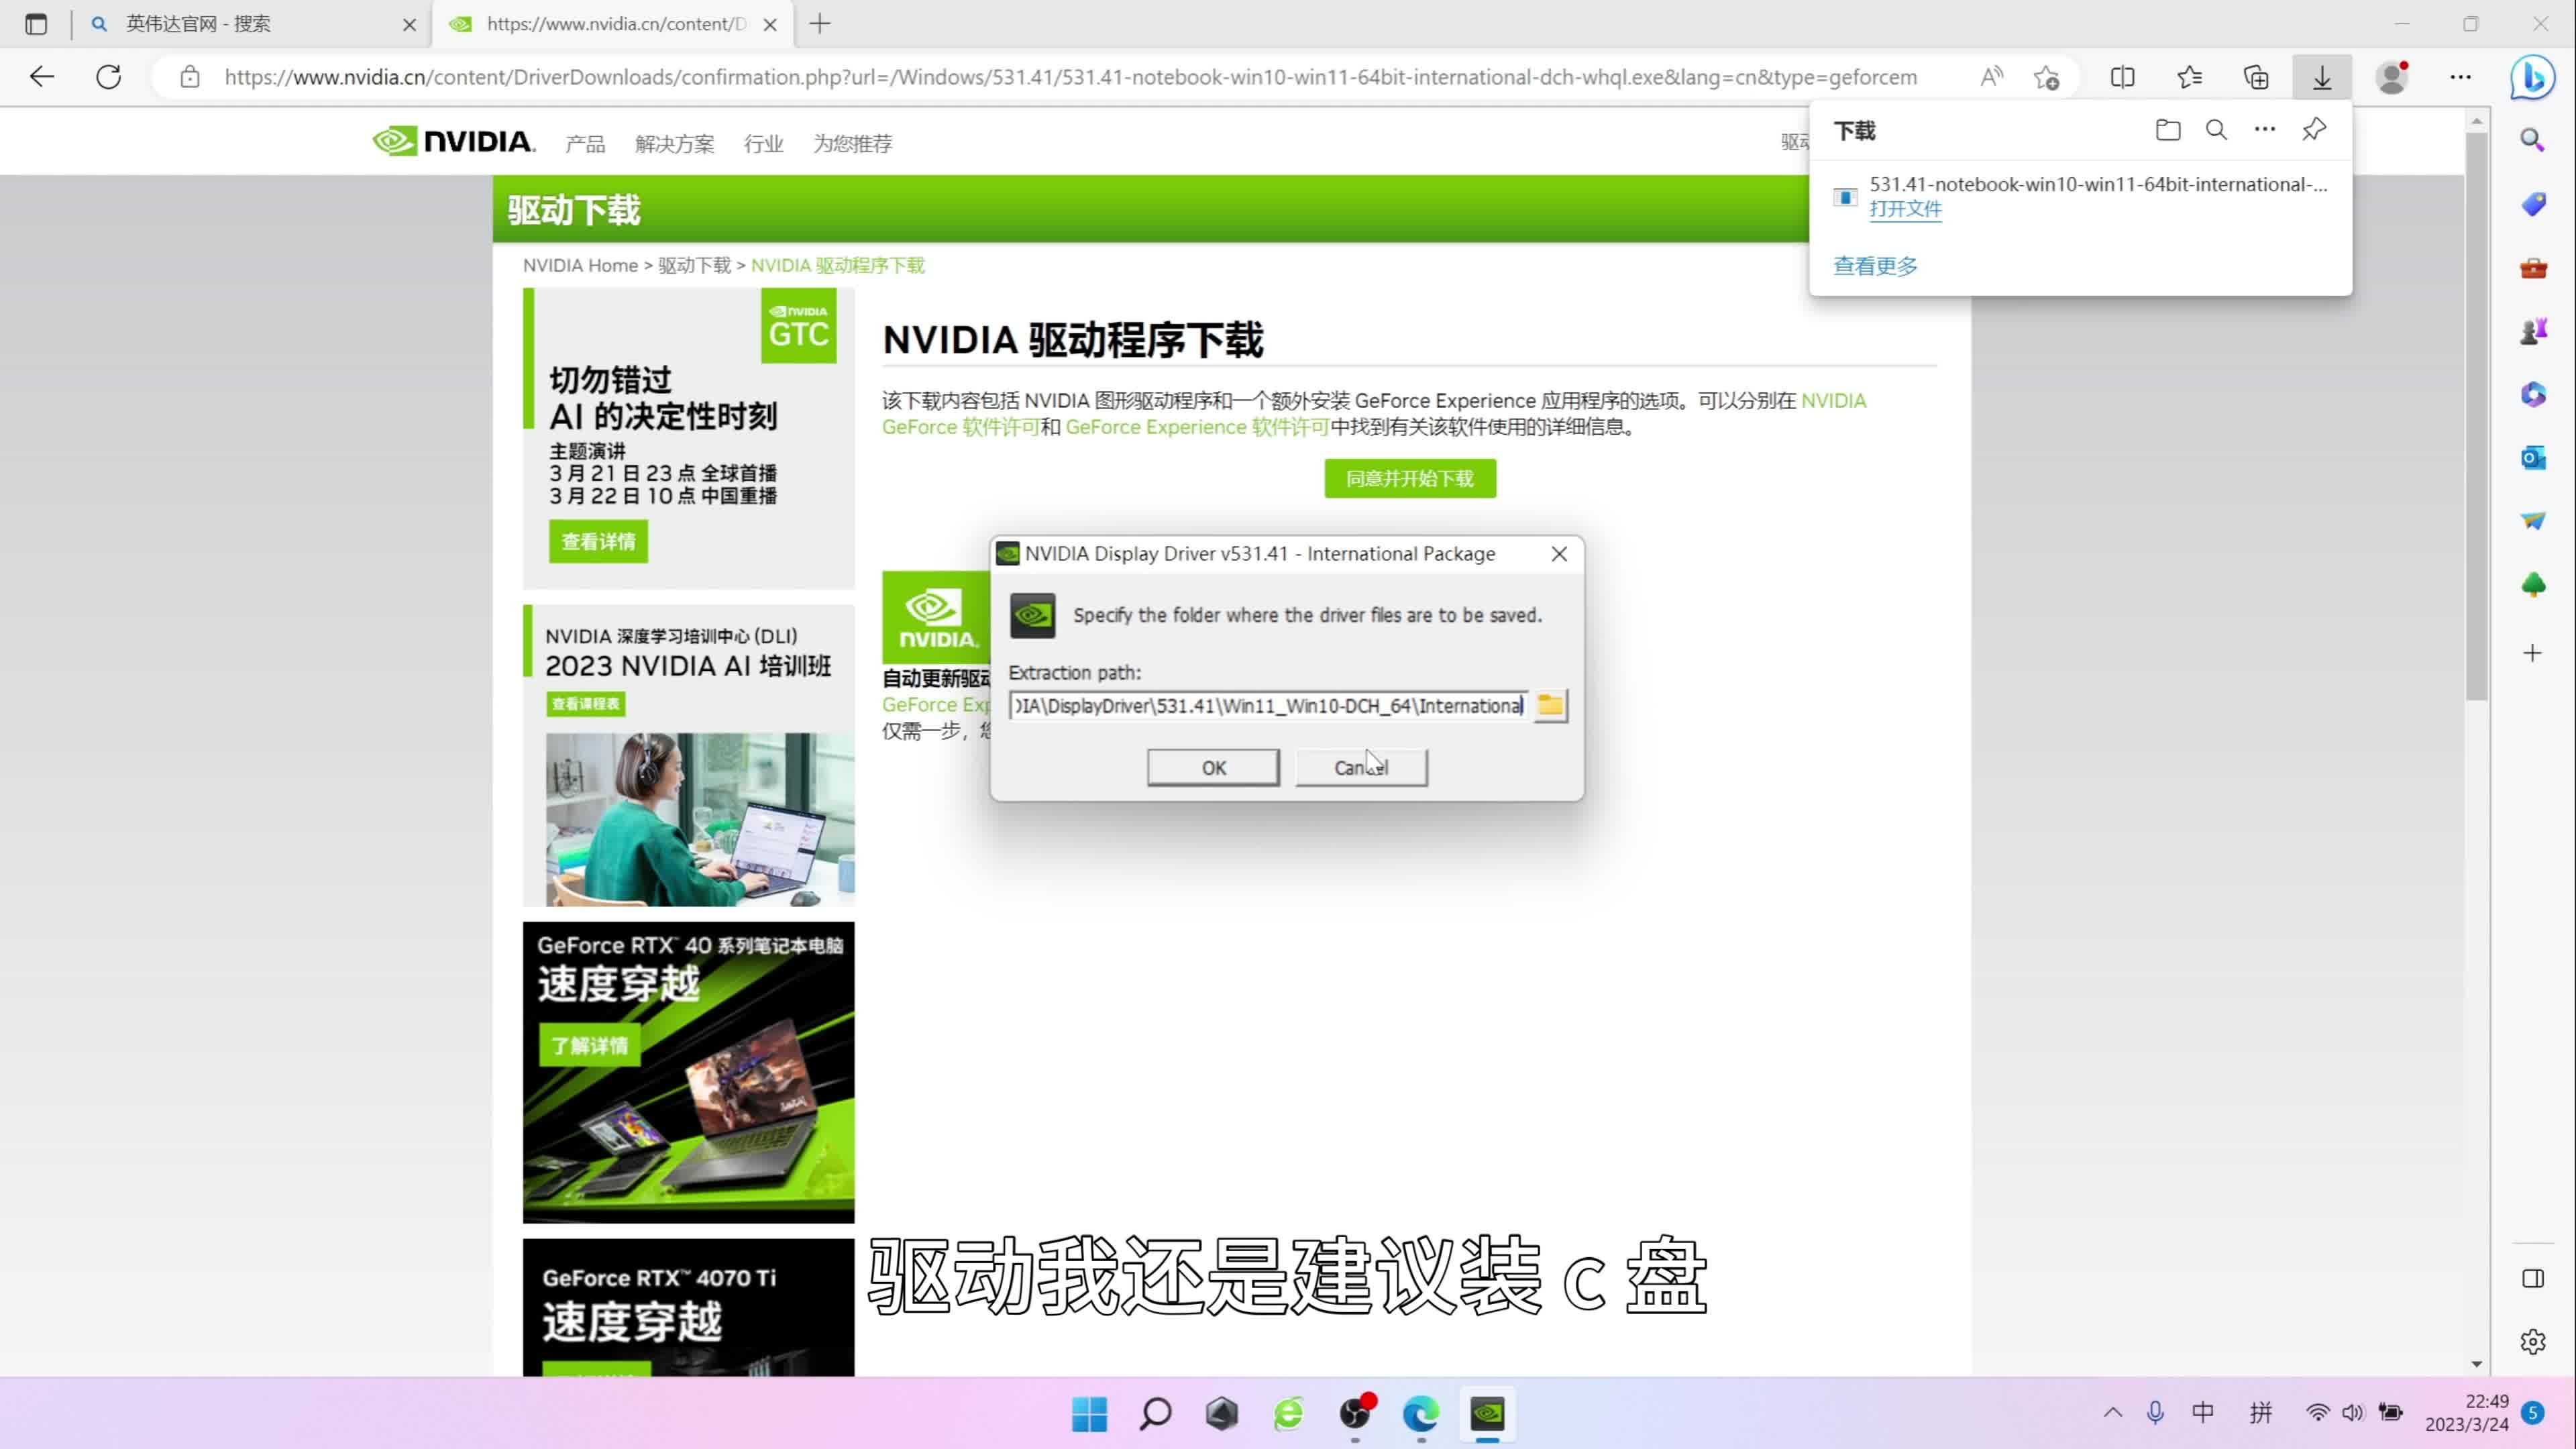Open more options menu in downloads panel
2576x1449 pixels.
2263,129
